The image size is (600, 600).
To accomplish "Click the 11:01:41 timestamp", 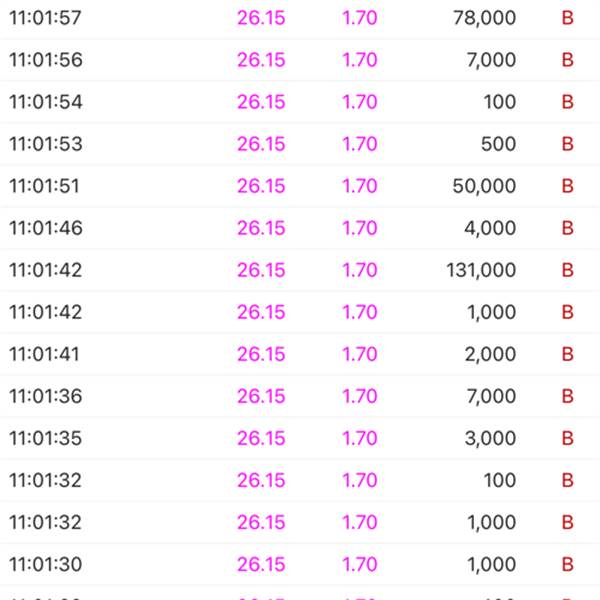I will [x=44, y=354].
